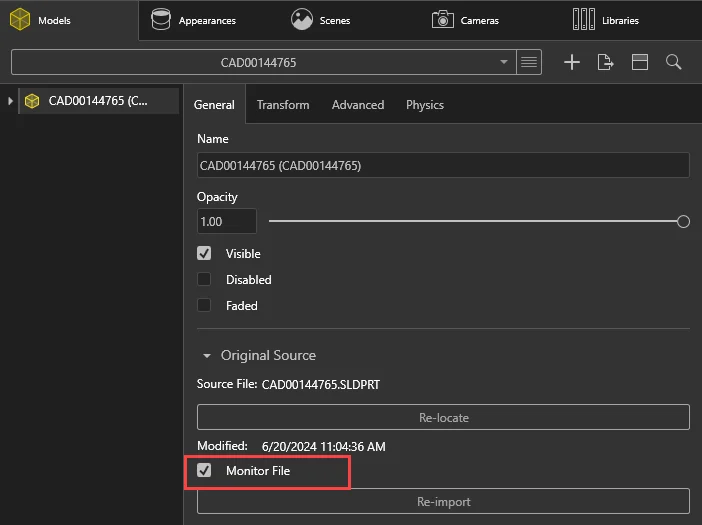The height and width of the screenshot is (525, 702).
Task: Click the search magnifier icon
Action: click(674, 62)
